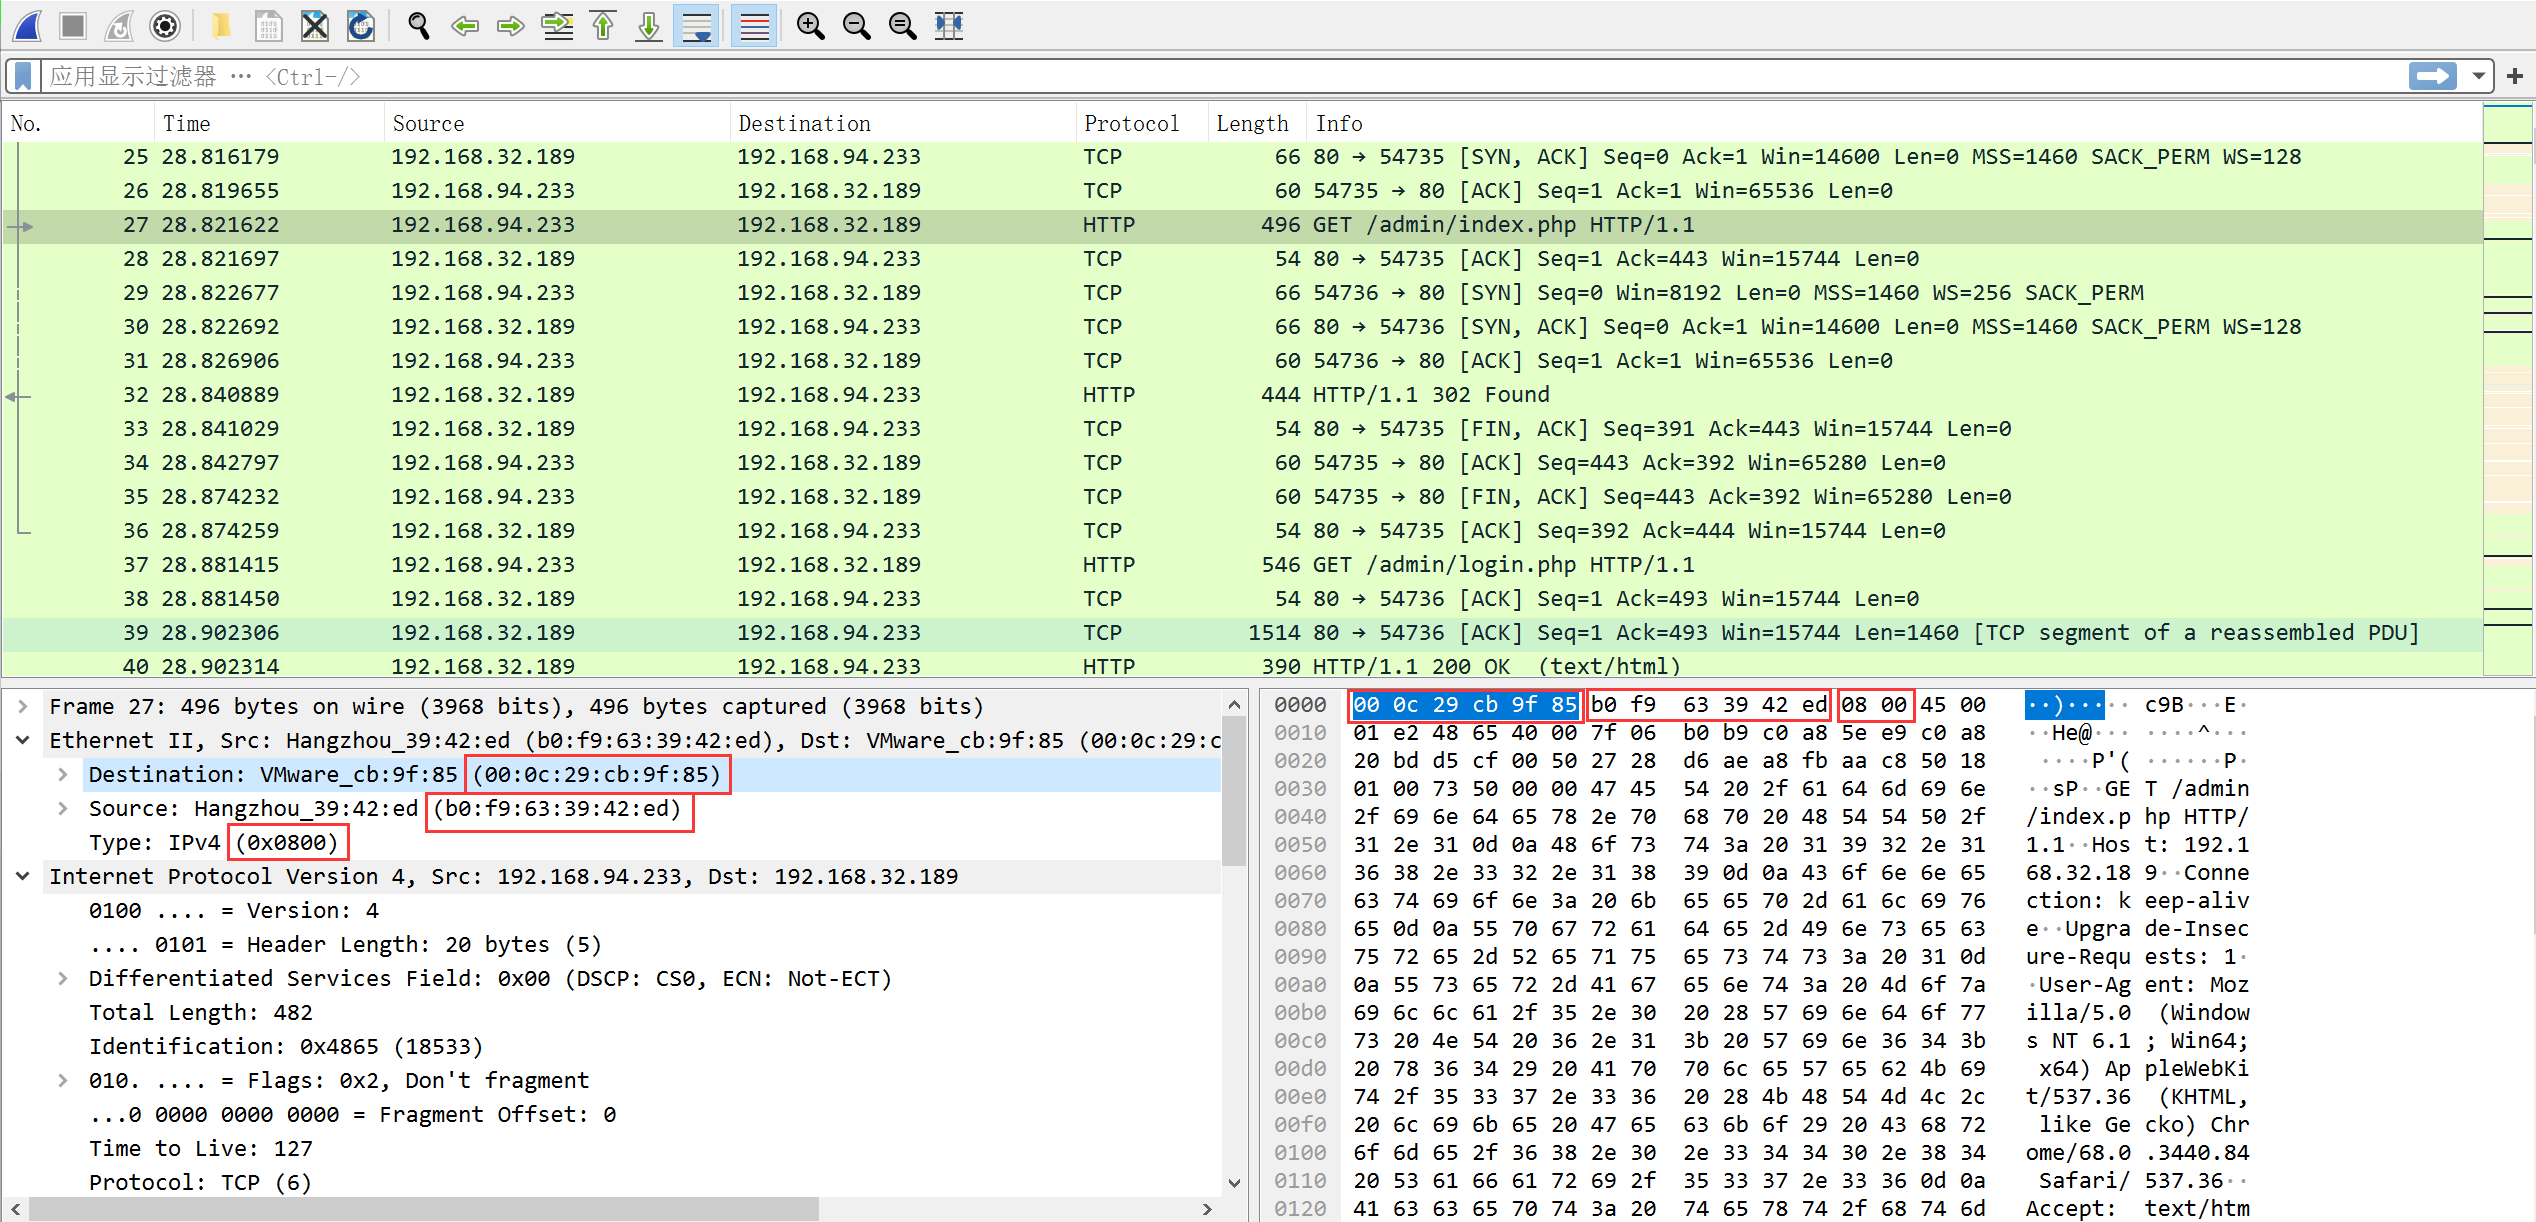
Task: Click the add filter plus button
Action: [2515, 76]
